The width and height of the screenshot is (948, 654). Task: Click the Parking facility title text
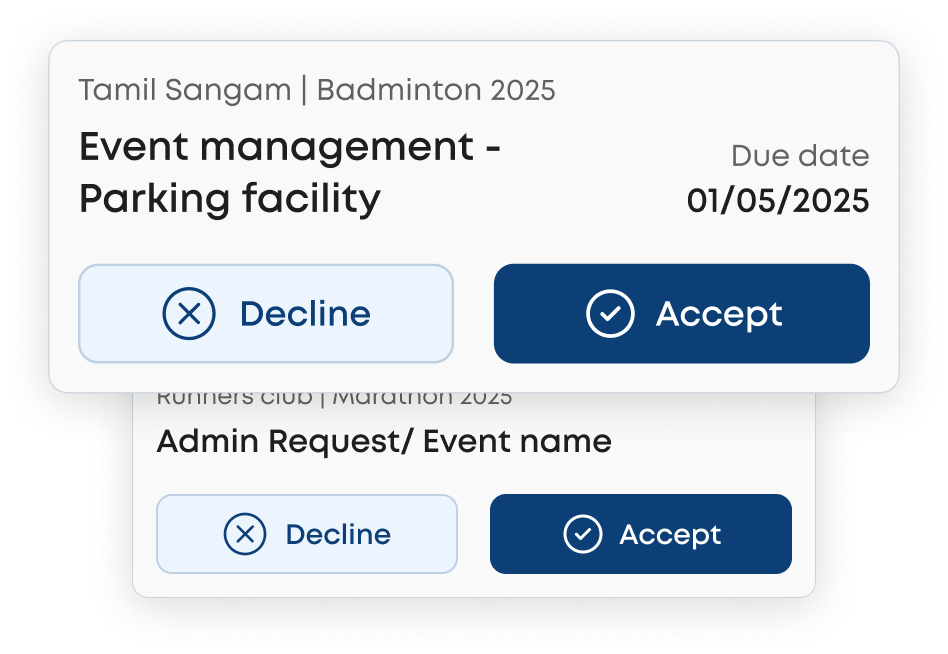[230, 199]
